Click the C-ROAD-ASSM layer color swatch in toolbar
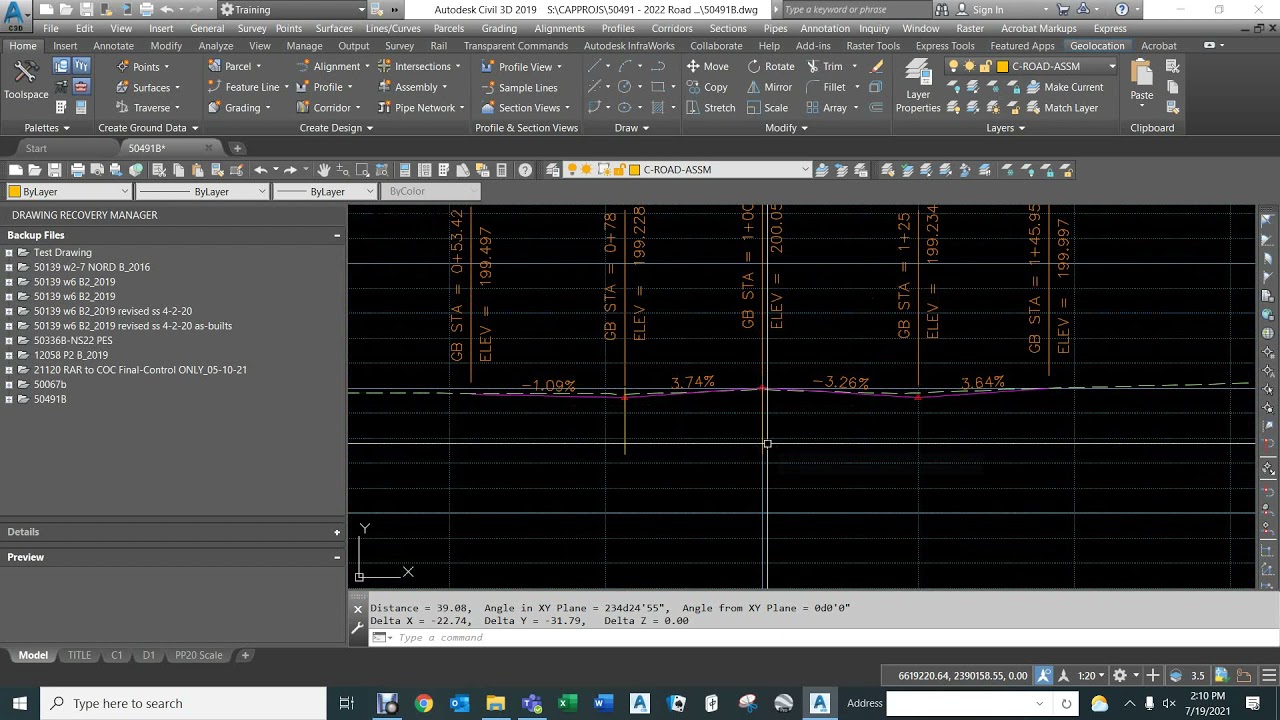Viewport: 1280px width, 720px height. tap(634, 170)
